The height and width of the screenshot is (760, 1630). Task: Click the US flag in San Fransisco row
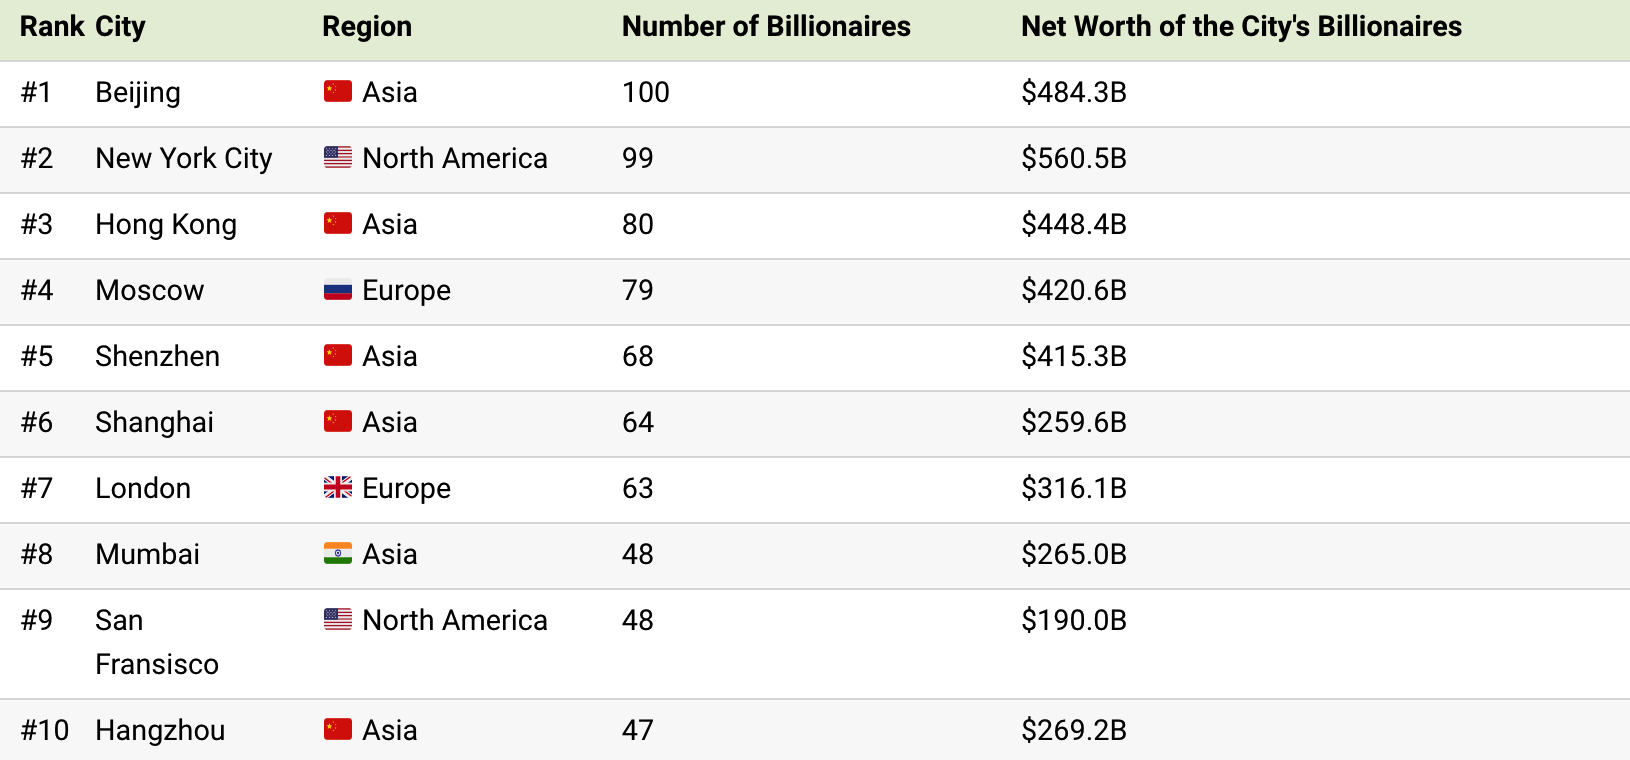pyautogui.click(x=337, y=620)
